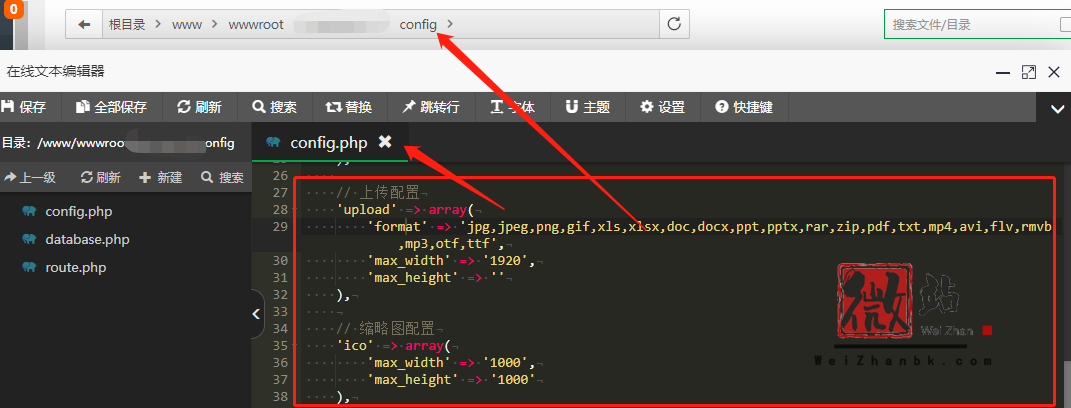Expand the toolbar dropdown chevron at right
Screen dimensions: 1071x408
[x=1056, y=108]
